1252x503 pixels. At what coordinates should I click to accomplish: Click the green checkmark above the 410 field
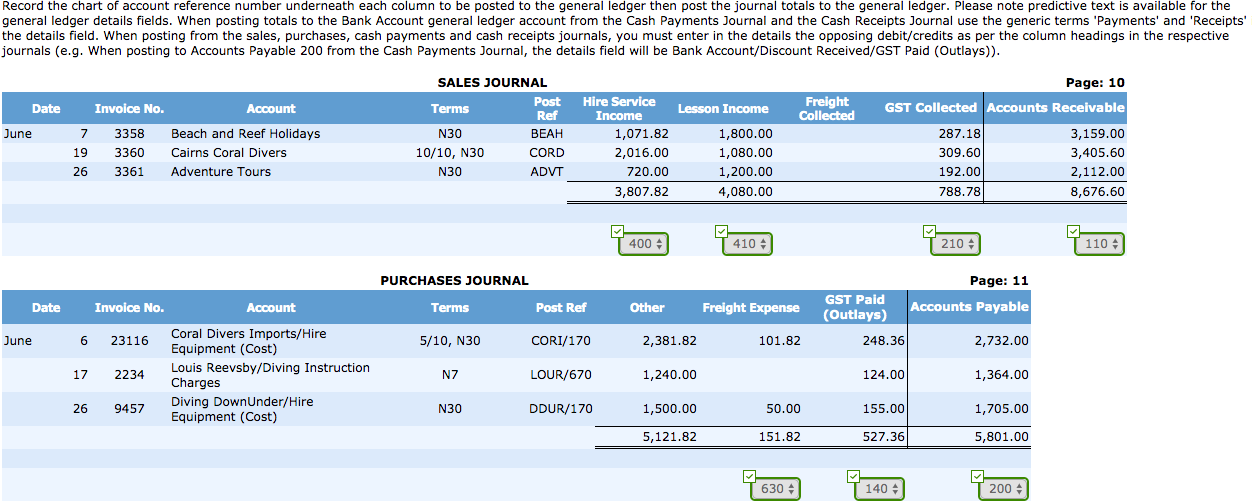(x=721, y=232)
